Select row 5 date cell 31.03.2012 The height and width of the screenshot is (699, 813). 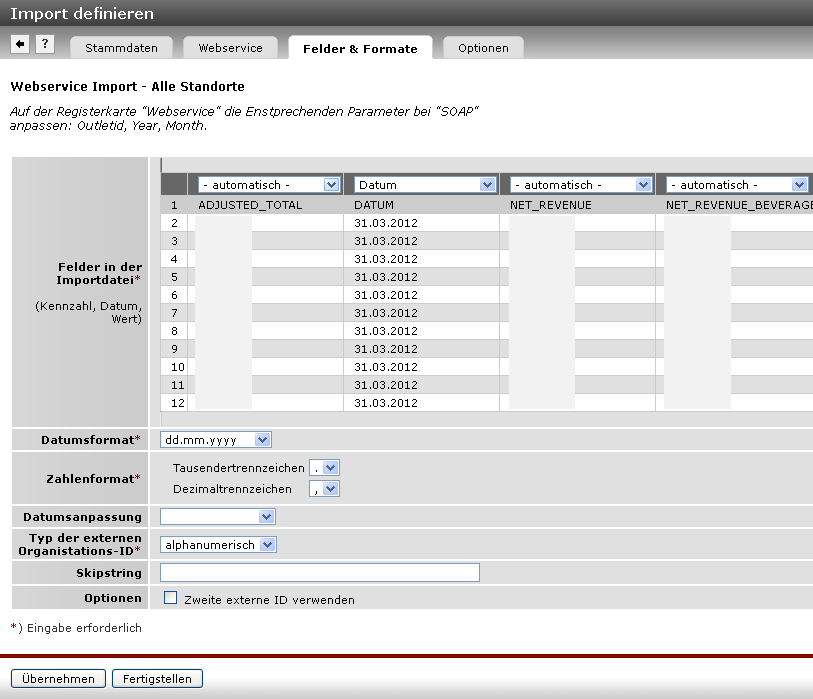click(x=386, y=277)
